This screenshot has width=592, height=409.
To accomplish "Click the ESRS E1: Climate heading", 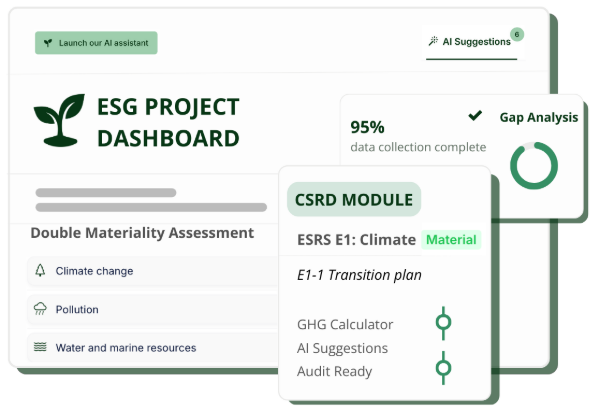I will tap(356, 239).
